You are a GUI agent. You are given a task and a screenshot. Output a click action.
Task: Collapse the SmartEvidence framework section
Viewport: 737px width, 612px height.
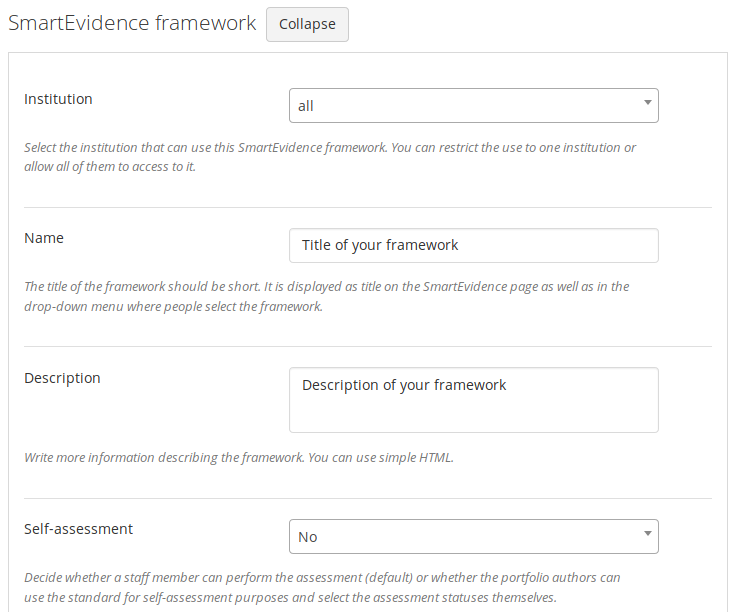pyautogui.click(x=307, y=24)
